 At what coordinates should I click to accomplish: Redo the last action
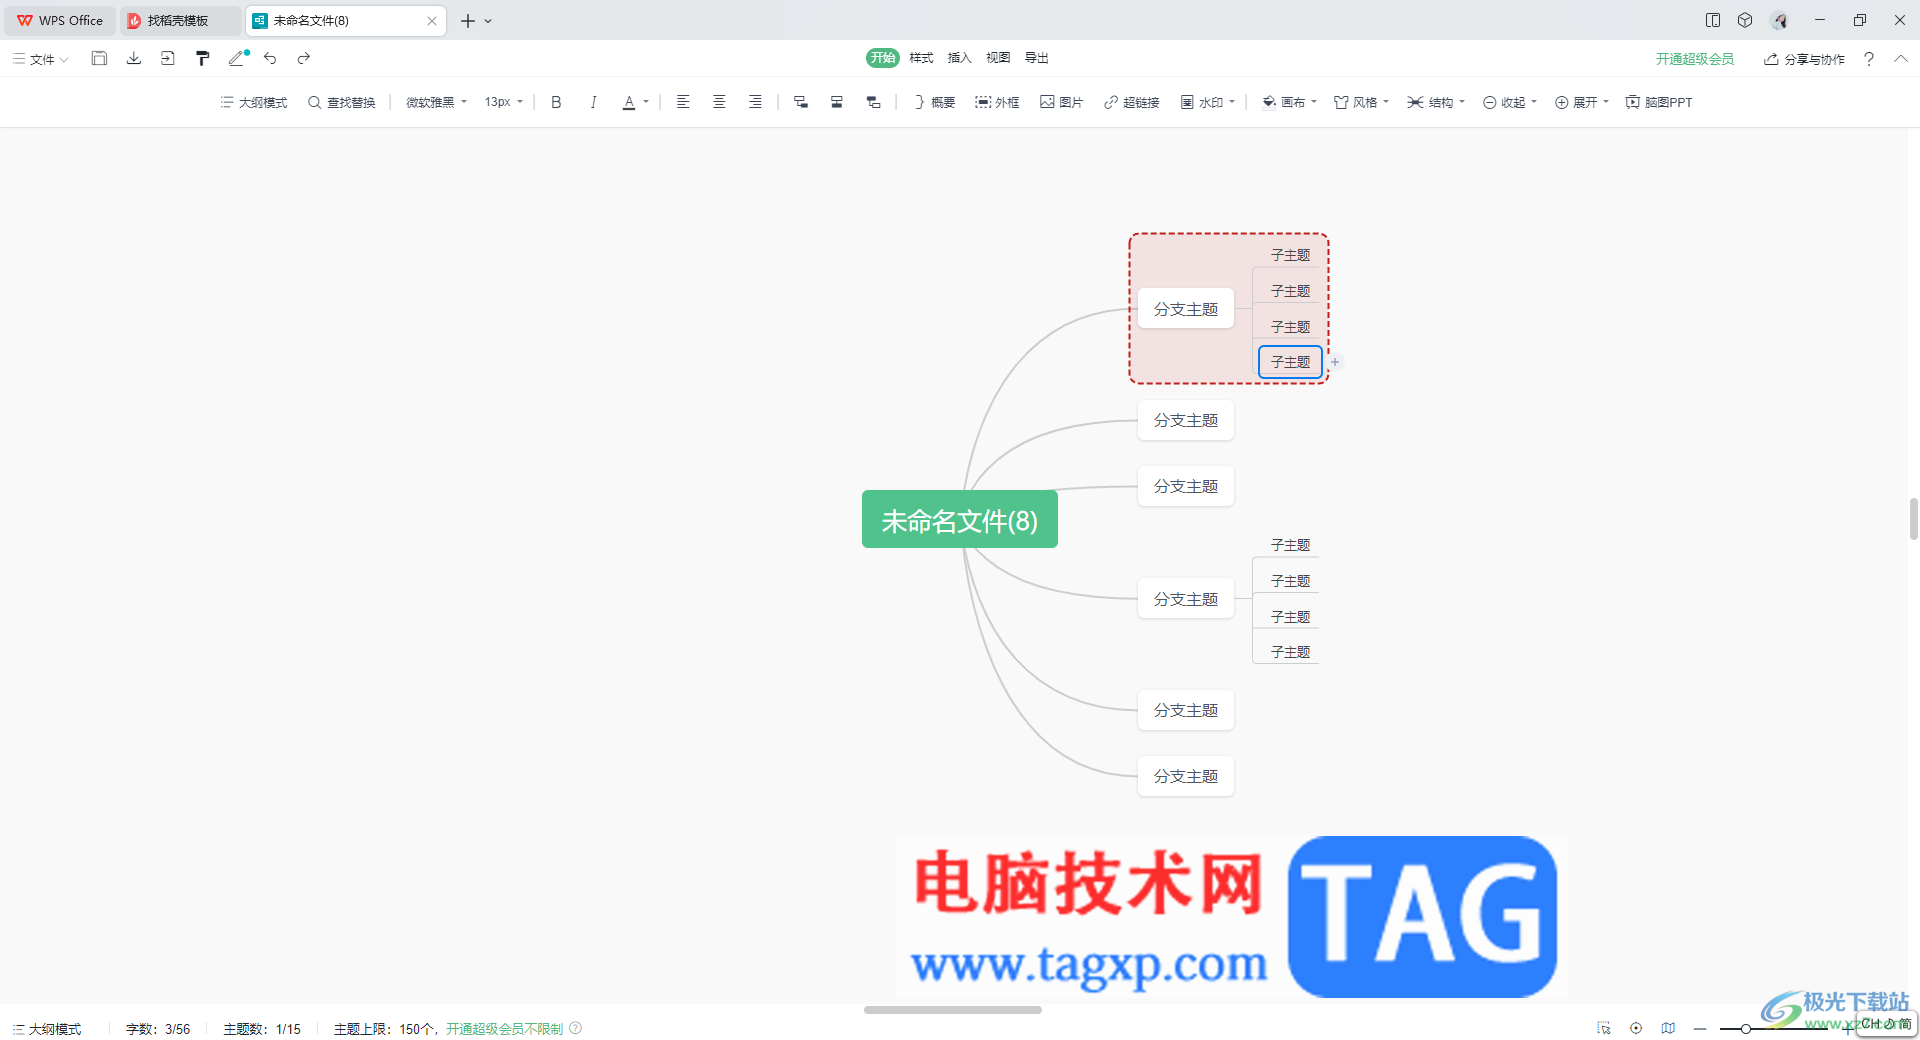click(x=304, y=58)
